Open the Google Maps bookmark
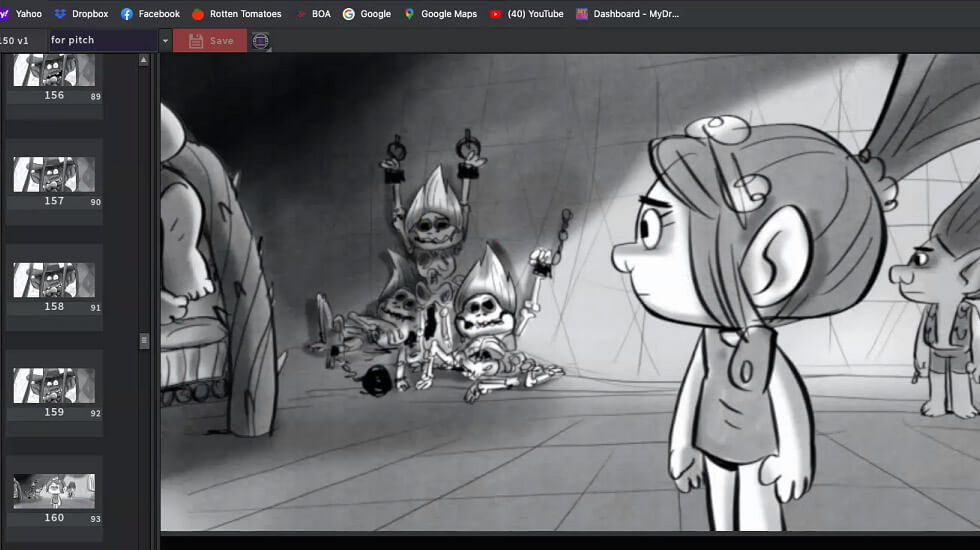980x550 pixels. click(440, 14)
